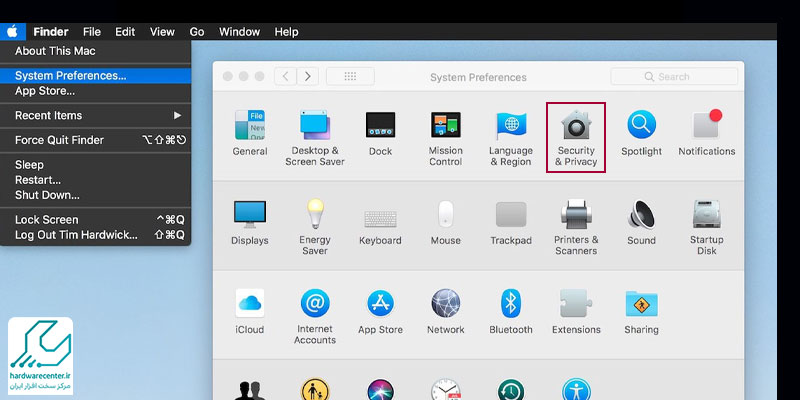The height and width of the screenshot is (400, 800).
Task: Open the Finder menu
Action: pyautogui.click(x=51, y=32)
